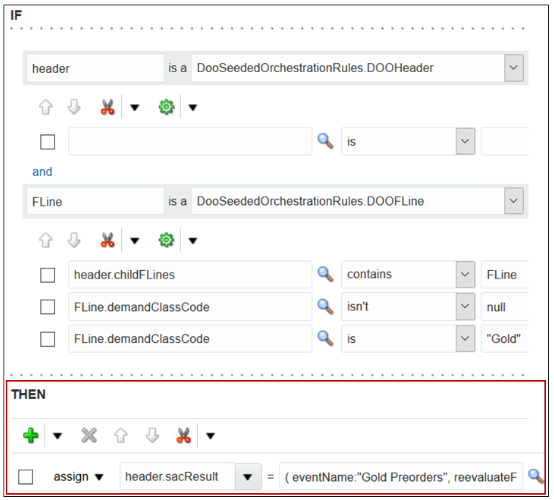Click FLine.demandClassCode field in isn't row
Viewport: 554px width, 500px height.
pos(190,307)
